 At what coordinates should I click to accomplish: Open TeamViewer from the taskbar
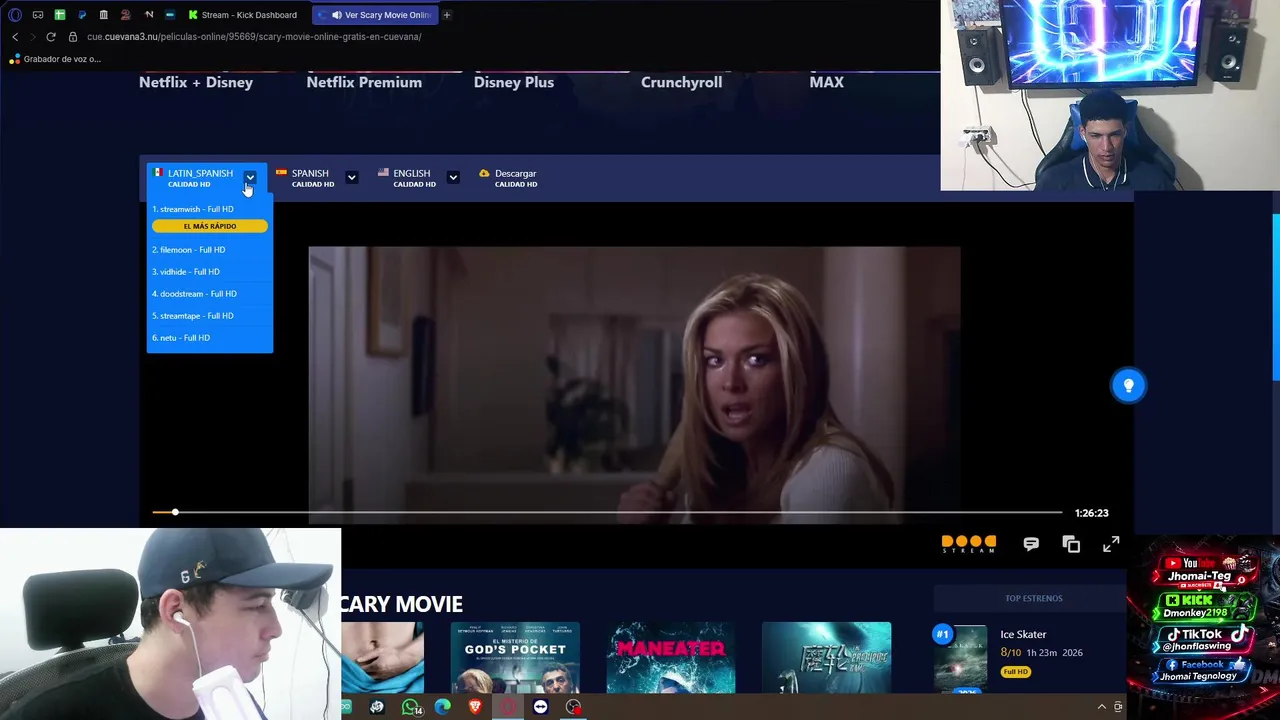tap(541, 707)
